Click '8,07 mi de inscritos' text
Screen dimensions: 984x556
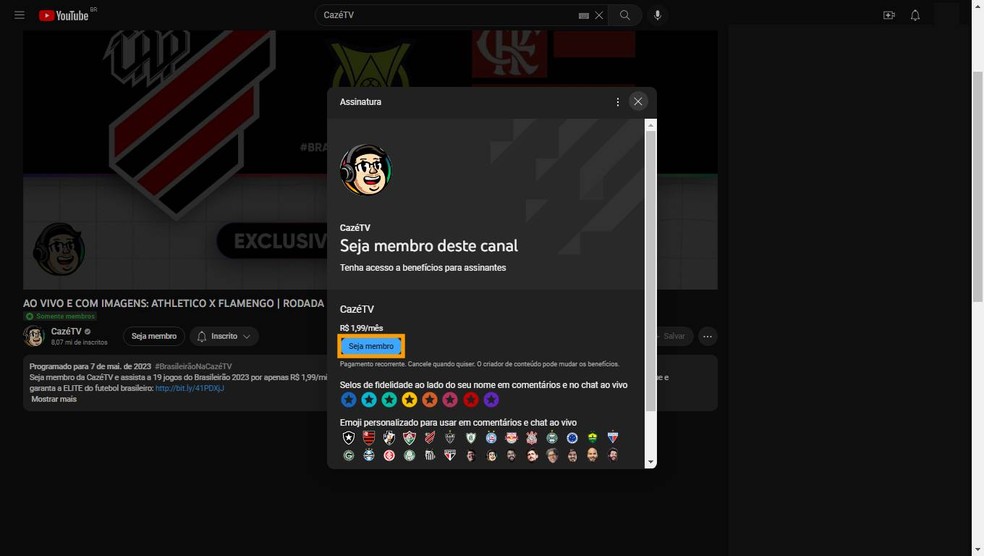(79, 343)
